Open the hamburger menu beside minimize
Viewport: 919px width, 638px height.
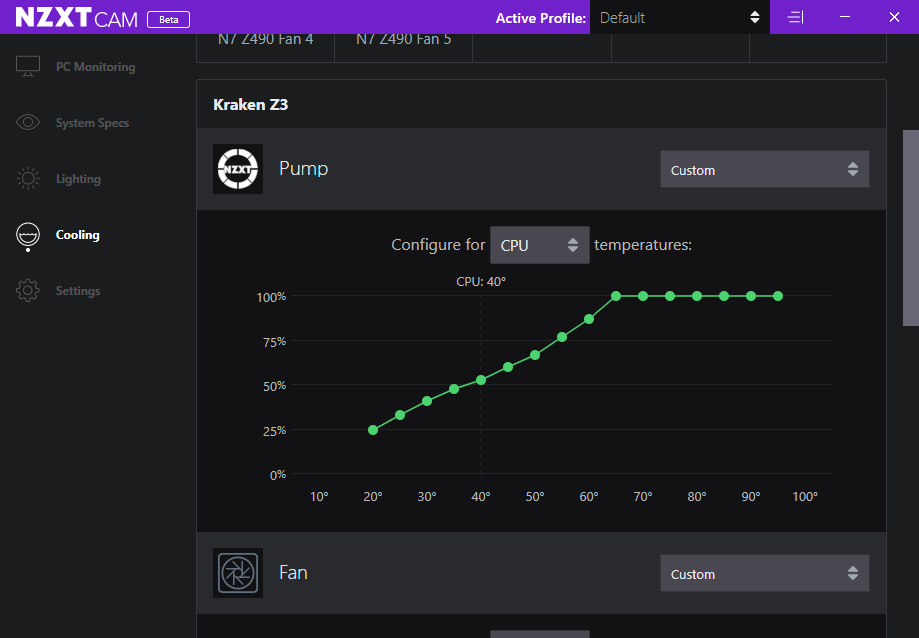[x=794, y=16]
